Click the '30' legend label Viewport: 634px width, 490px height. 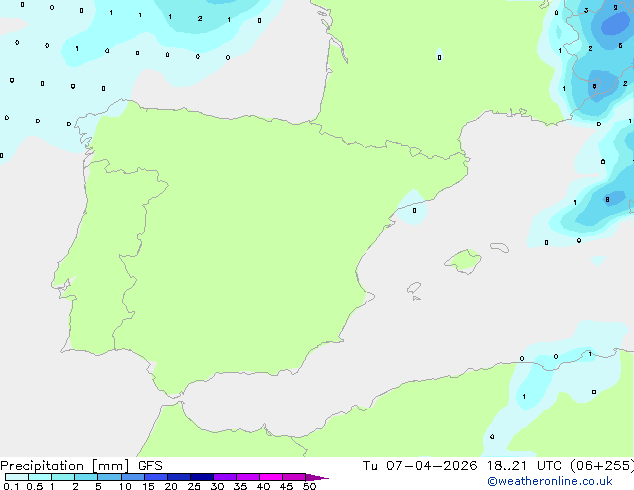[217, 486]
